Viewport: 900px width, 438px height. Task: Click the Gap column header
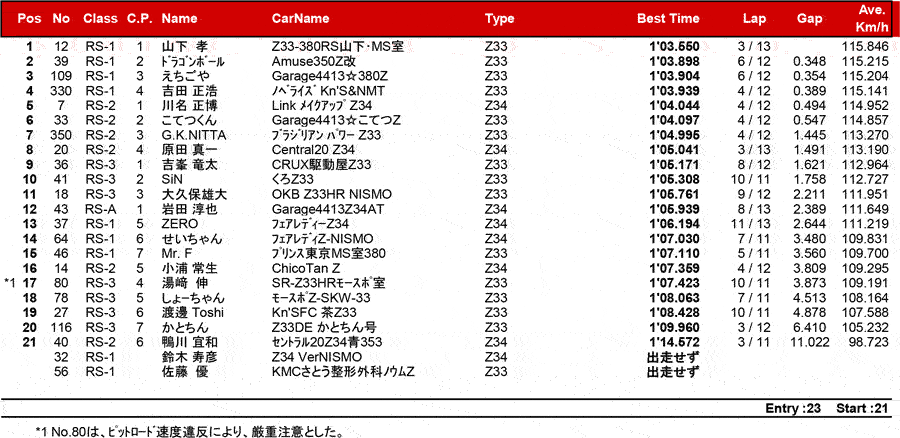pos(810,19)
